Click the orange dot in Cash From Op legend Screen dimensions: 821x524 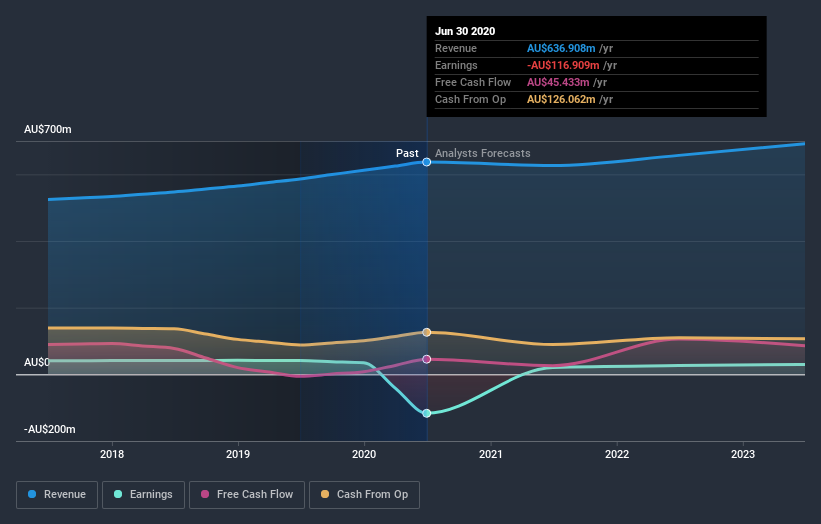[325, 494]
